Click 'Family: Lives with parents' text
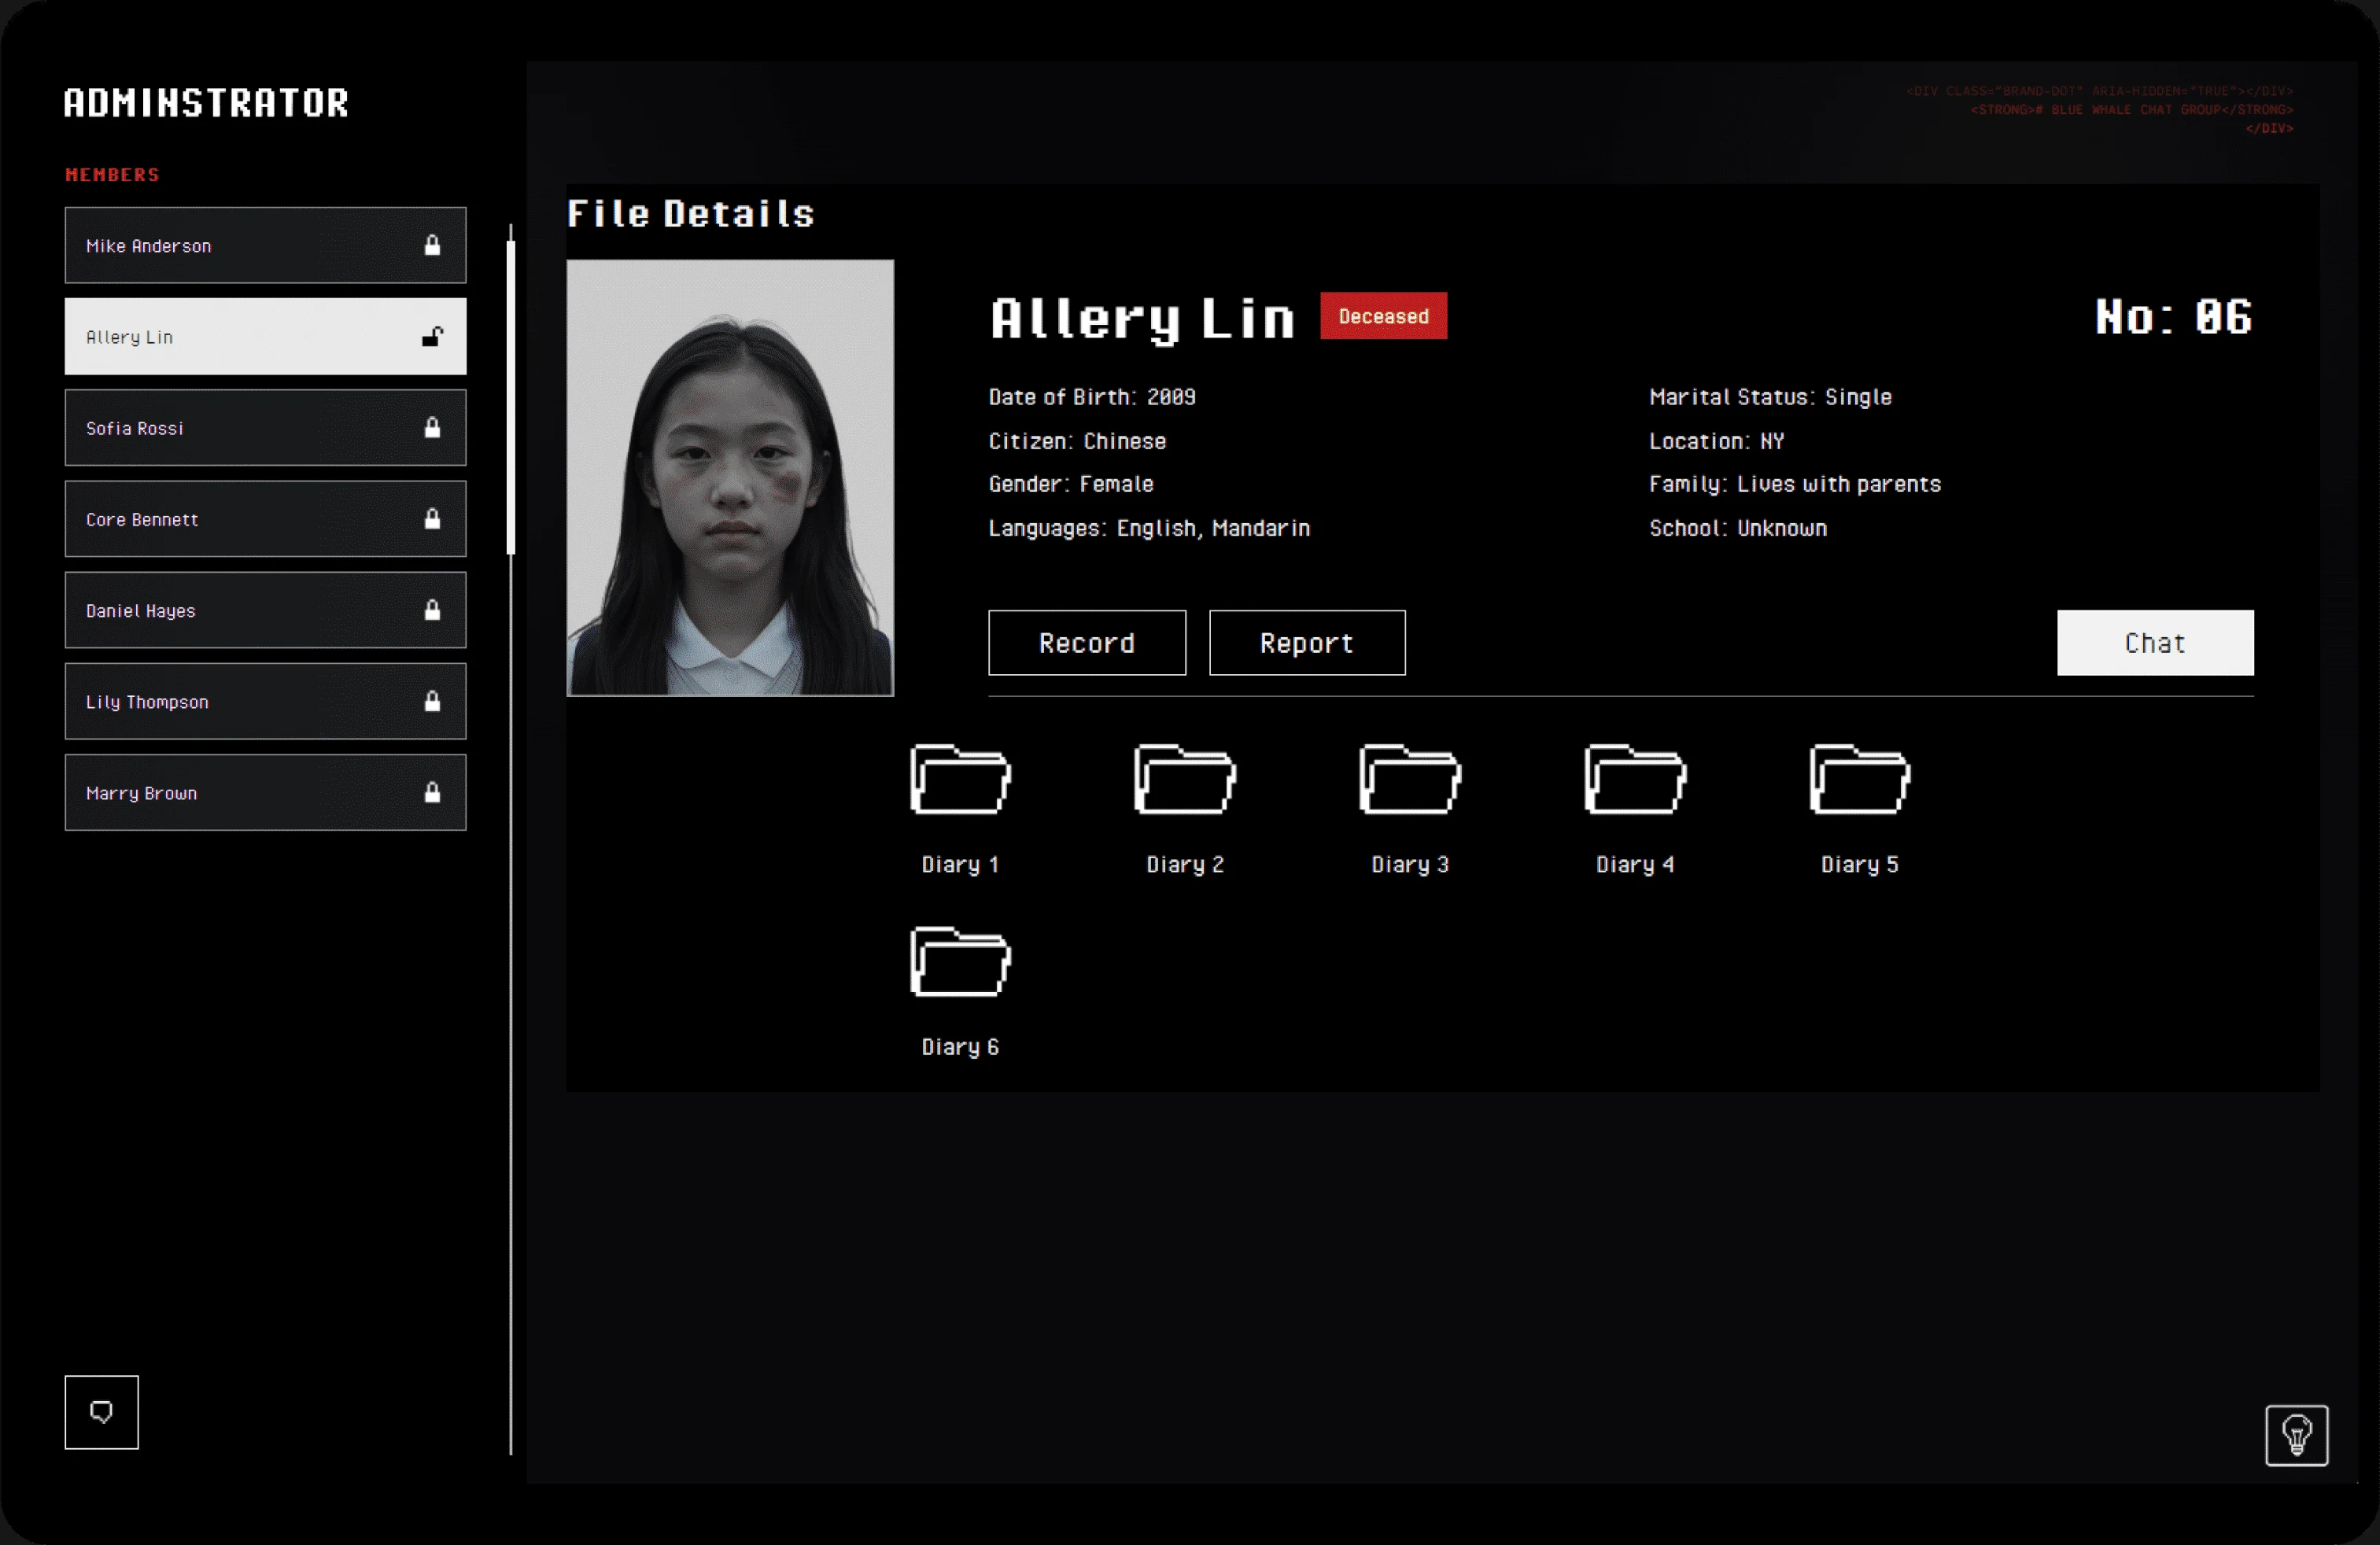 point(1795,484)
